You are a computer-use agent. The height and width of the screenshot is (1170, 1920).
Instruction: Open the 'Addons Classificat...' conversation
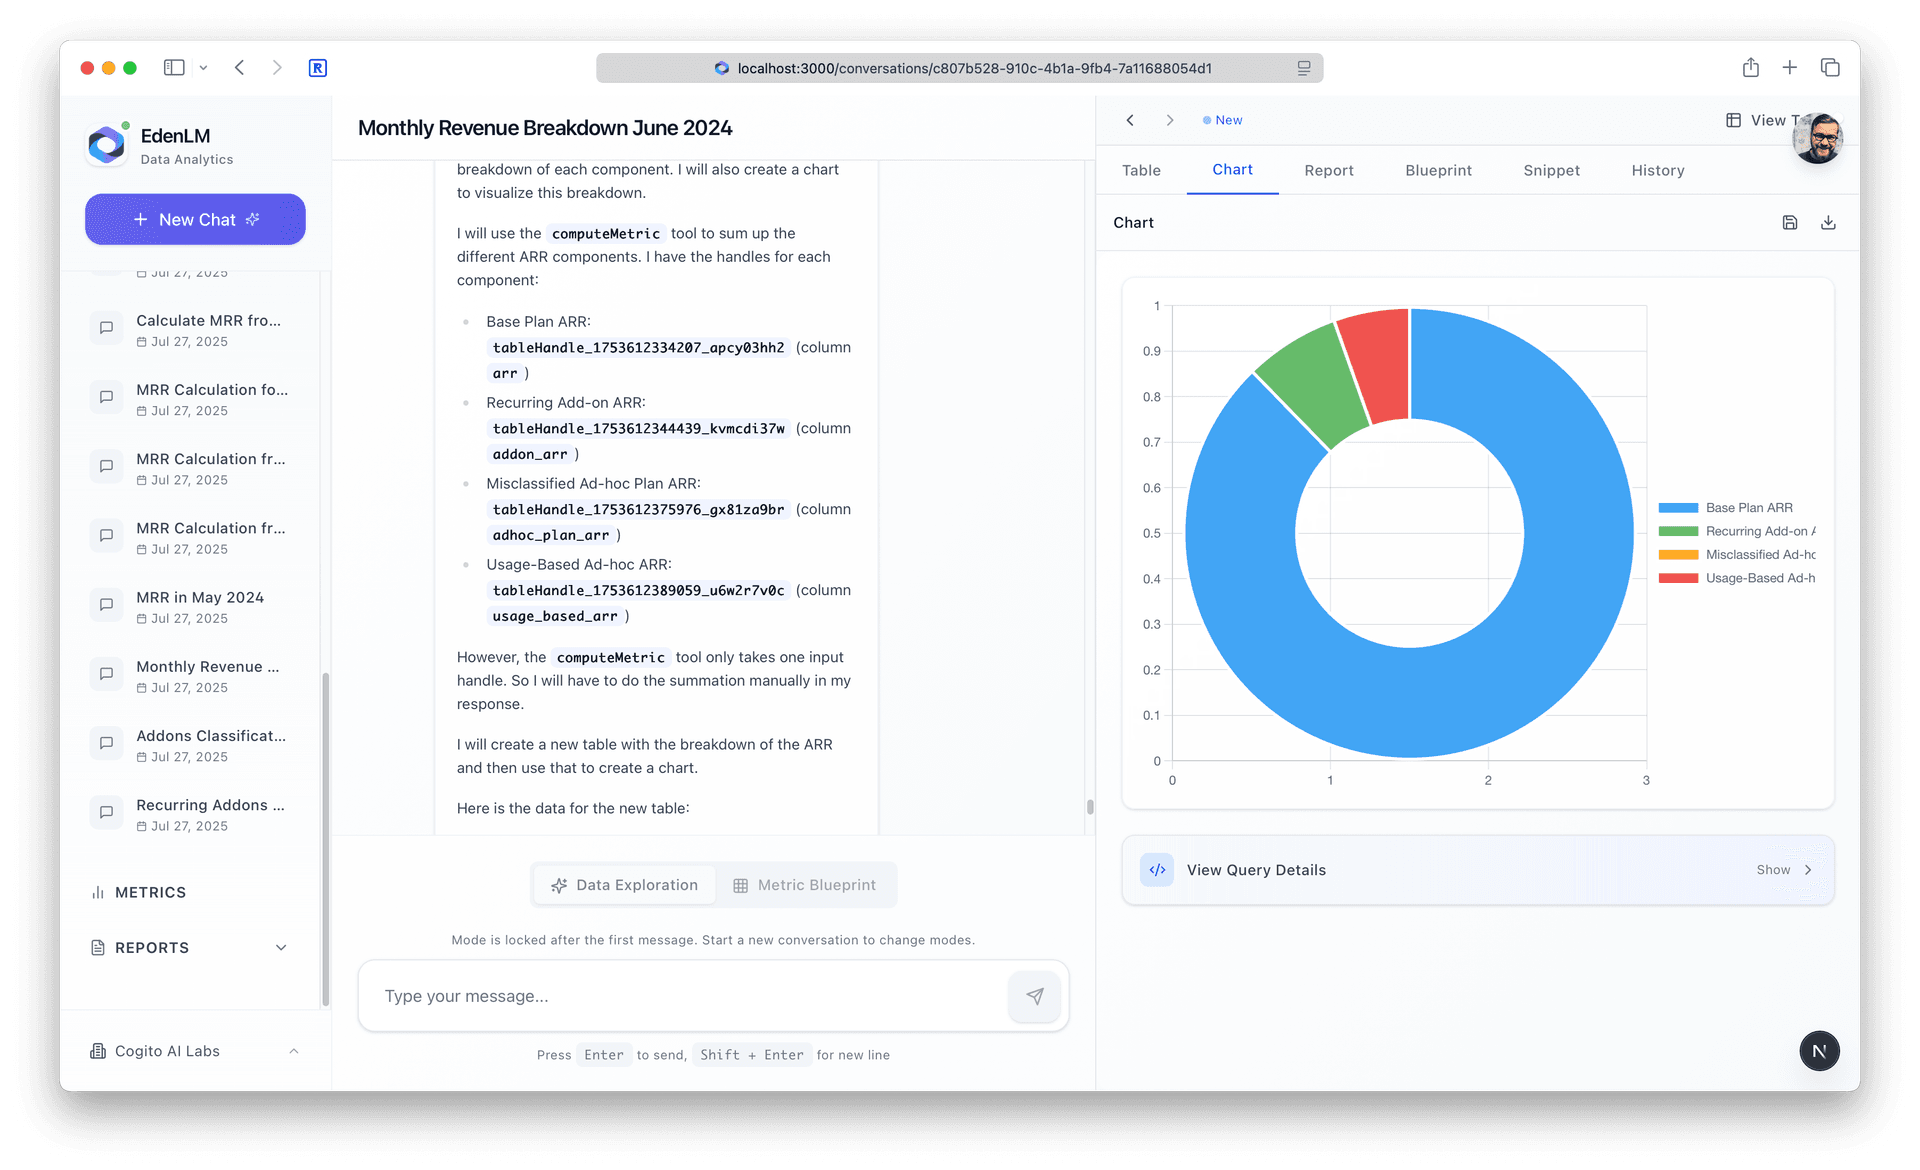click(x=195, y=745)
